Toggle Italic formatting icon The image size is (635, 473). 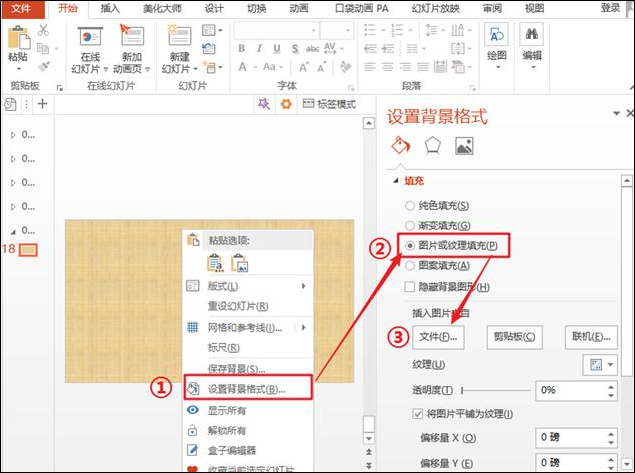(x=259, y=49)
